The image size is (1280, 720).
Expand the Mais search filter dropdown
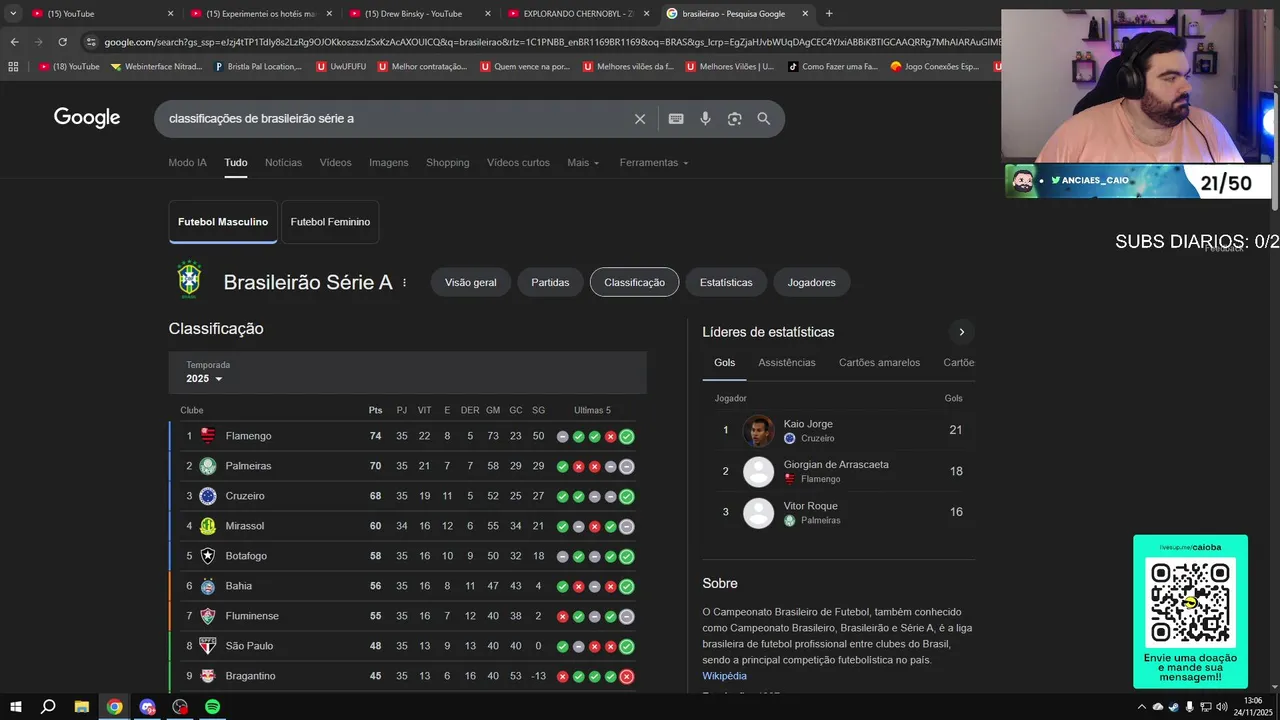pos(583,163)
